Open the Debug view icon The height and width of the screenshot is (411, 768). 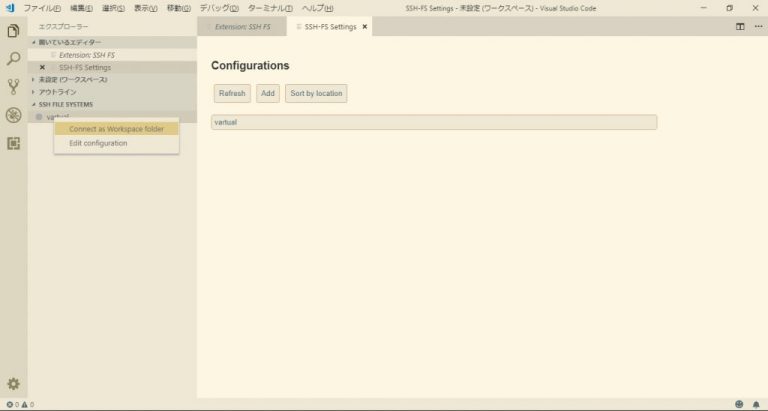13,115
